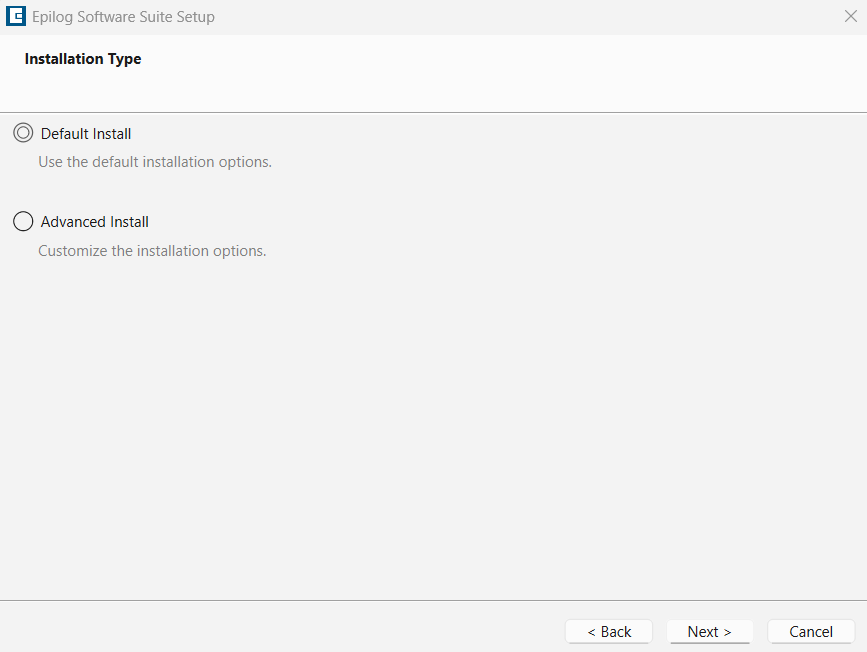The image size is (867, 652).
Task: Click the 'Use the default installation options' description
Action: pyautogui.click(x=154, y=161)
